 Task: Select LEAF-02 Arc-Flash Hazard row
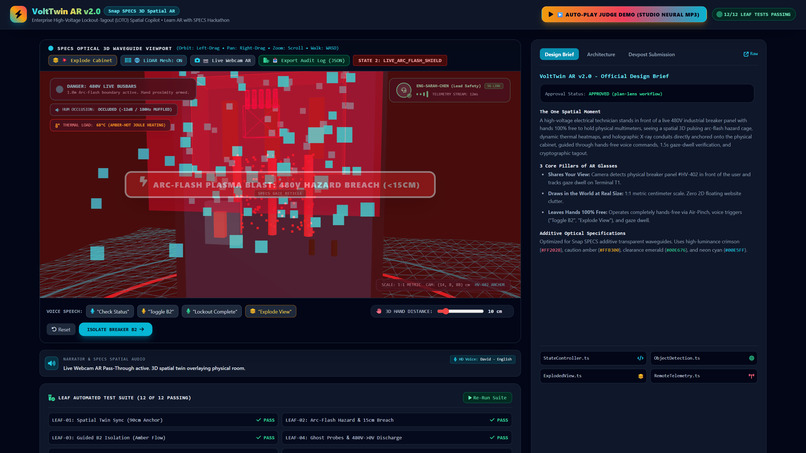pyautogui.click(x=397, y=420)
